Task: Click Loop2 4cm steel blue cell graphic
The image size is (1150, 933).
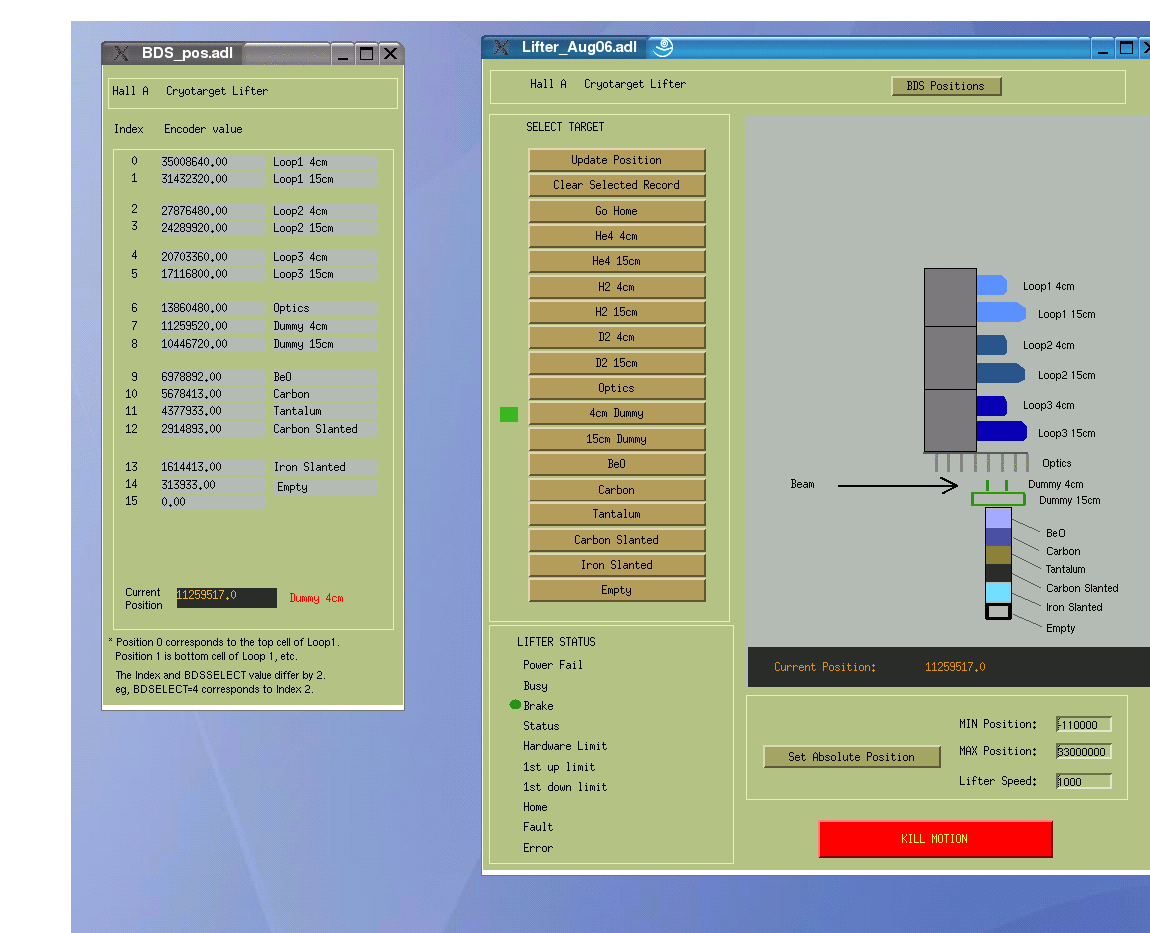Action: tap(992, 345)
